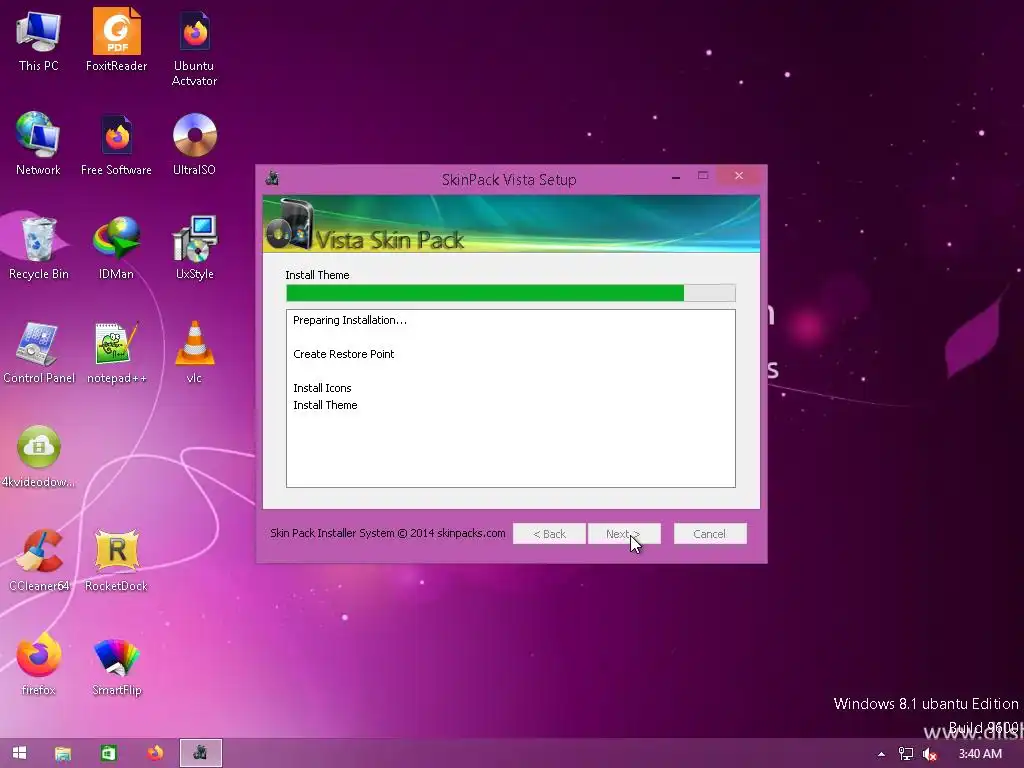Viewport: 1024px width, 768px height.
Task: Open Free Software desktop icon
Action: 116,144
